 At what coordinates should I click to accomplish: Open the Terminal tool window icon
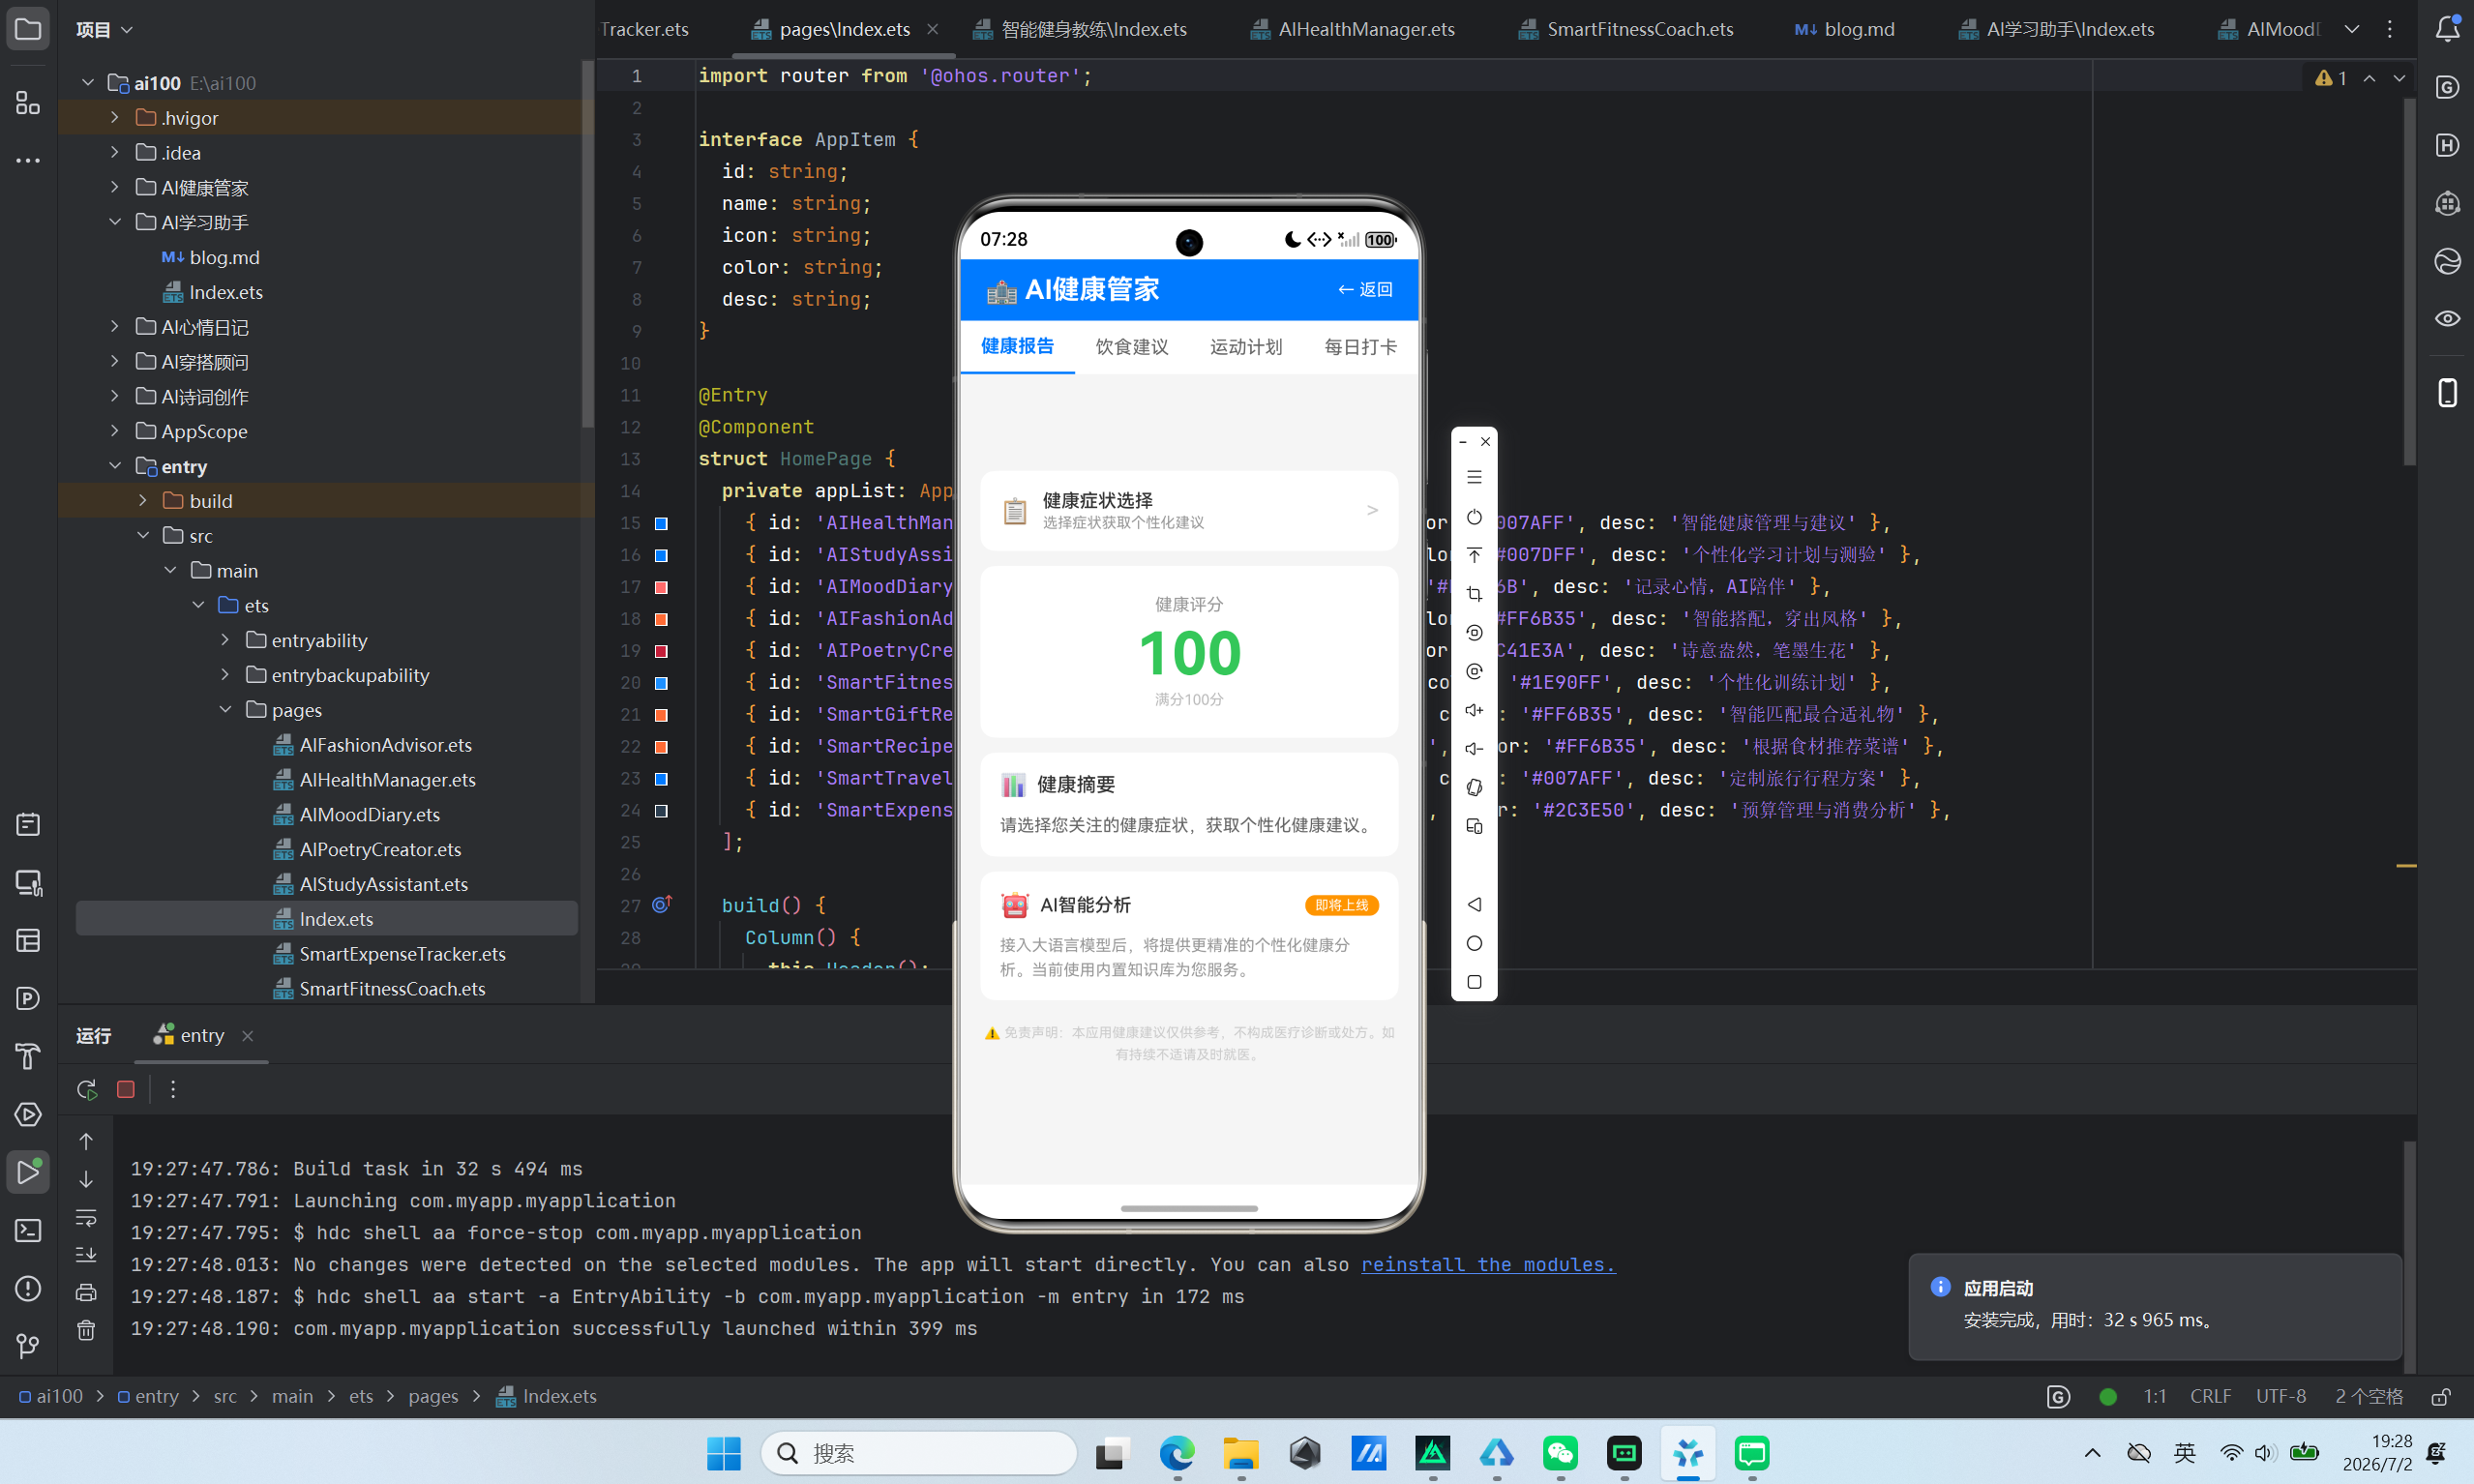(x=28, y=1230)
